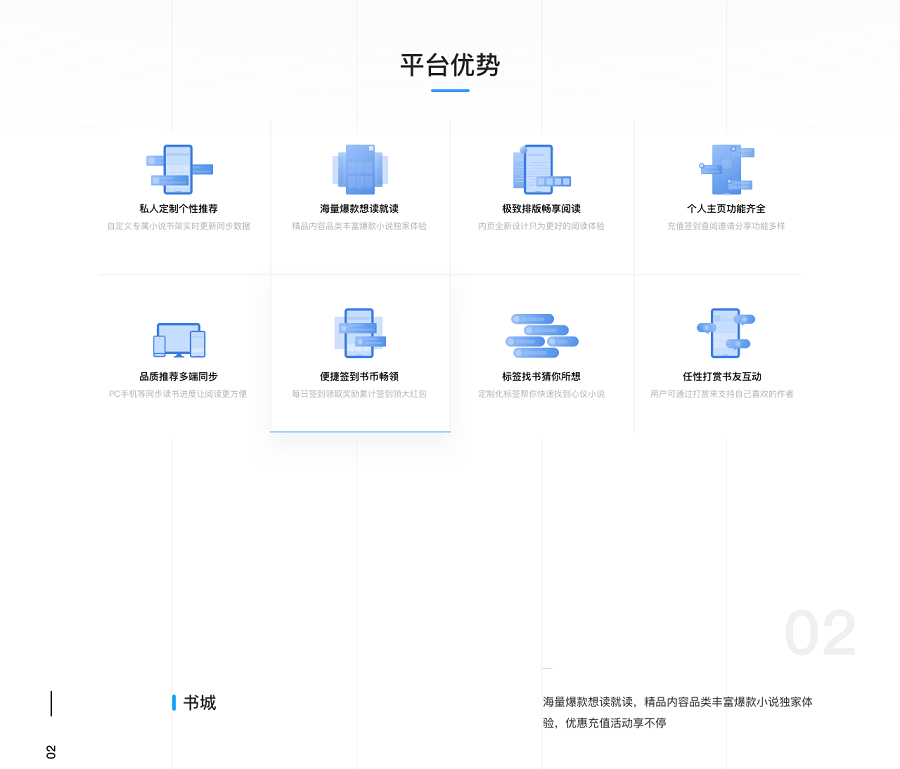Click the 平台优势 section heading
The height and width of the screenshot is (769, 900).
(450, 66)
